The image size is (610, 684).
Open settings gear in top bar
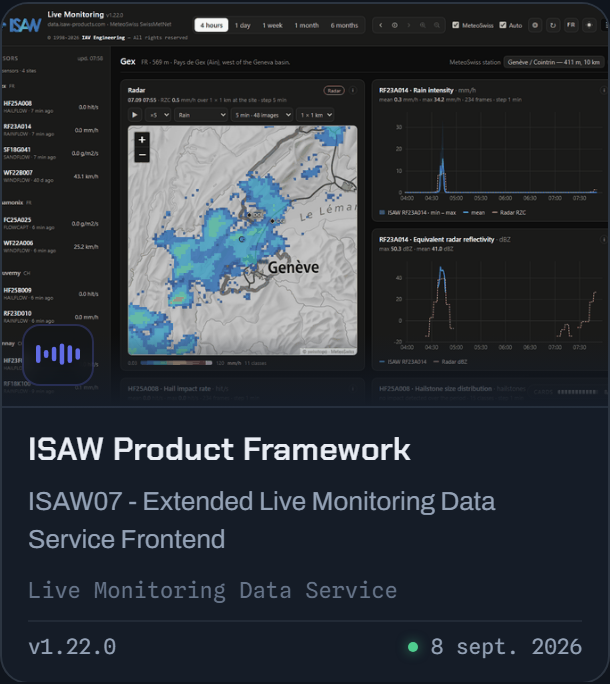pos(535,25)
